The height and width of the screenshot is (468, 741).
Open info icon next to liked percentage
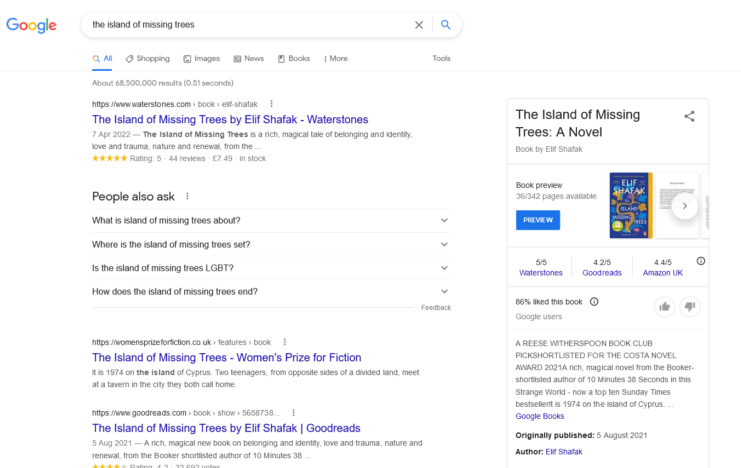click(x=594, y=301)
